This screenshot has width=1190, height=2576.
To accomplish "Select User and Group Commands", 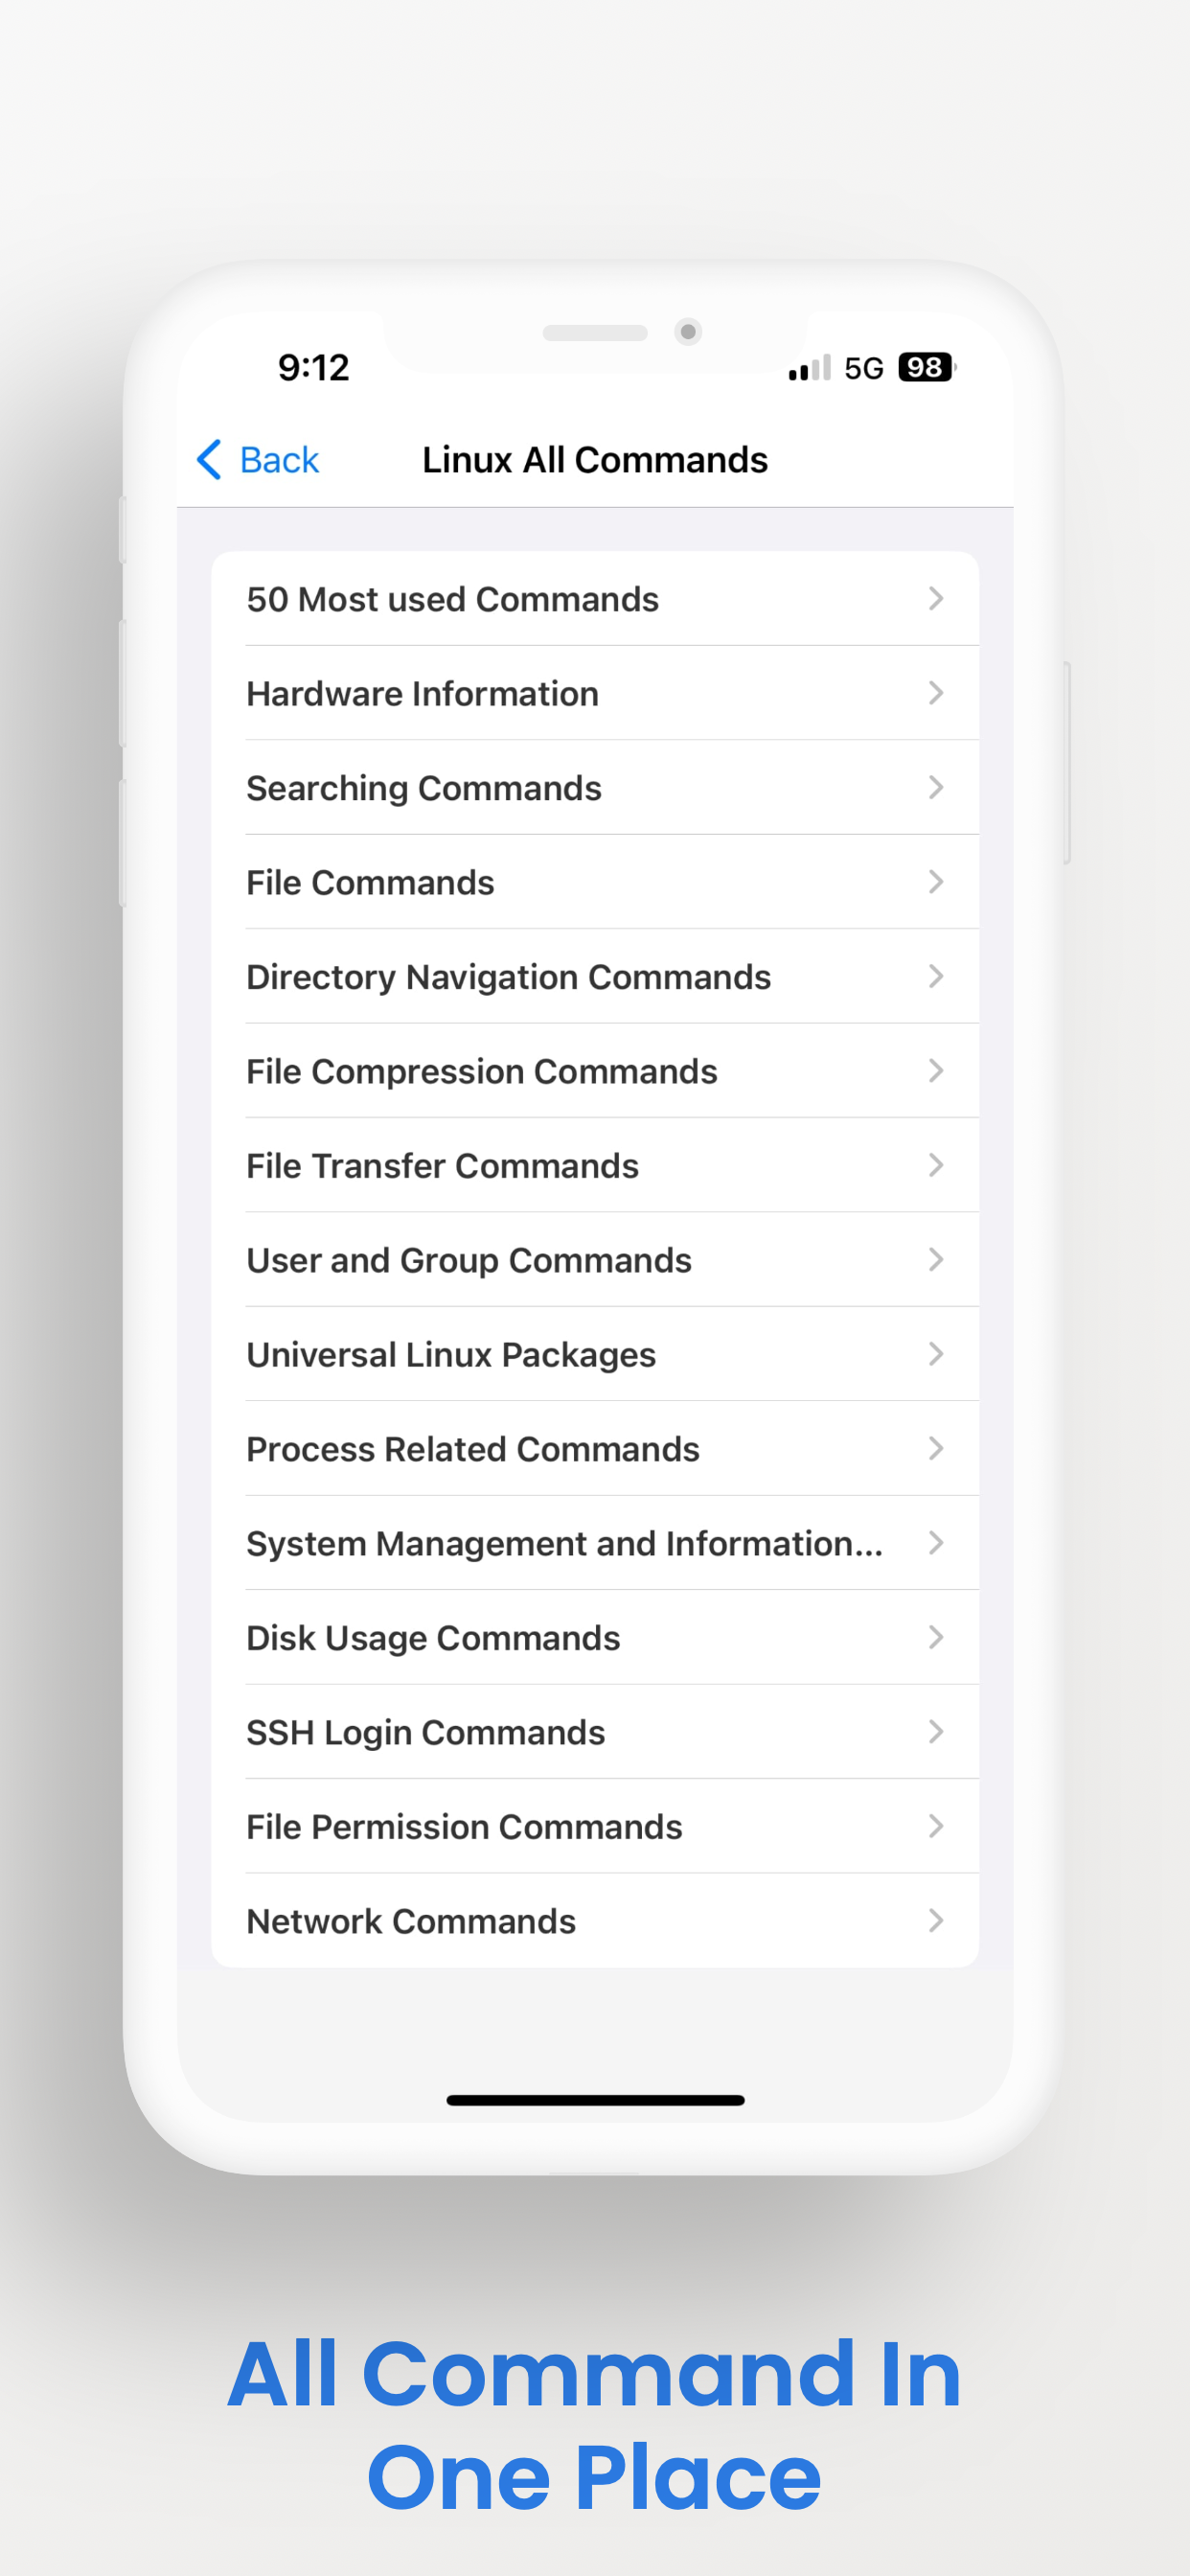I will [x=595, y=1260].
